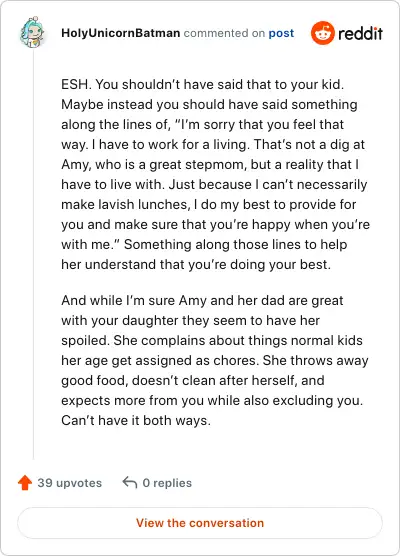Click the "0 replies" count

click(x=167, y=483)
